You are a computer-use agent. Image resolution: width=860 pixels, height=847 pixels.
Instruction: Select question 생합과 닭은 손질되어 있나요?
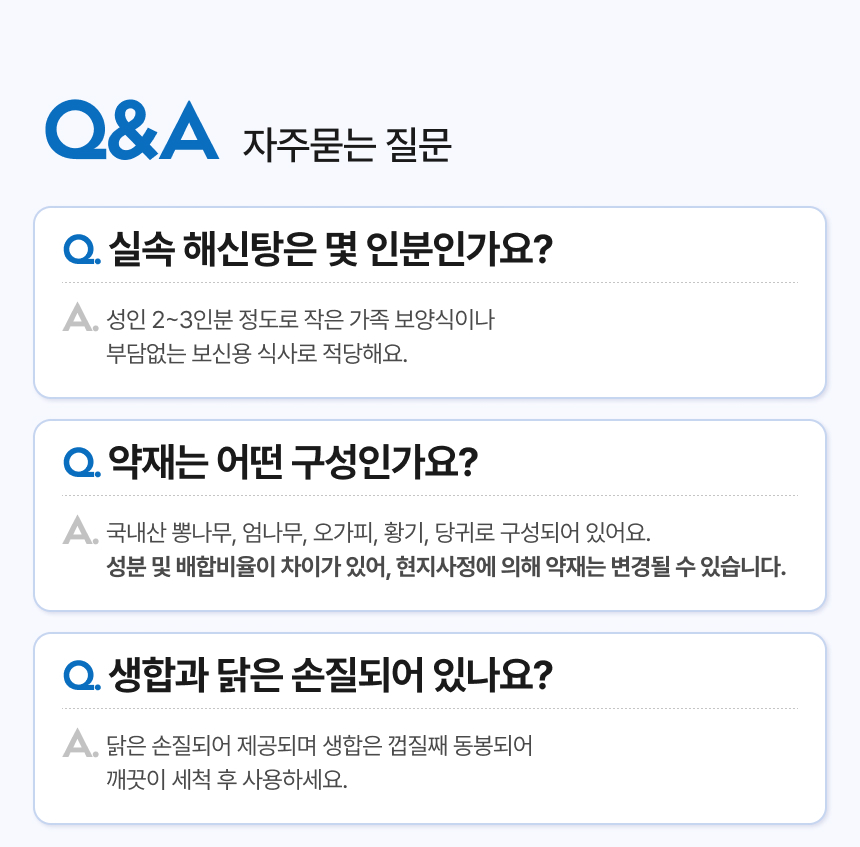point(330,673)
